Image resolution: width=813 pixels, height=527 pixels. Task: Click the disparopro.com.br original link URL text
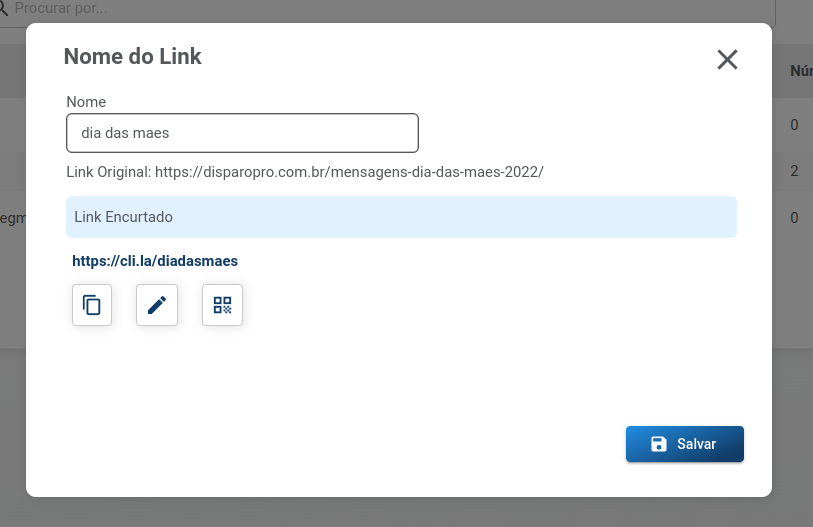point(349,172)
